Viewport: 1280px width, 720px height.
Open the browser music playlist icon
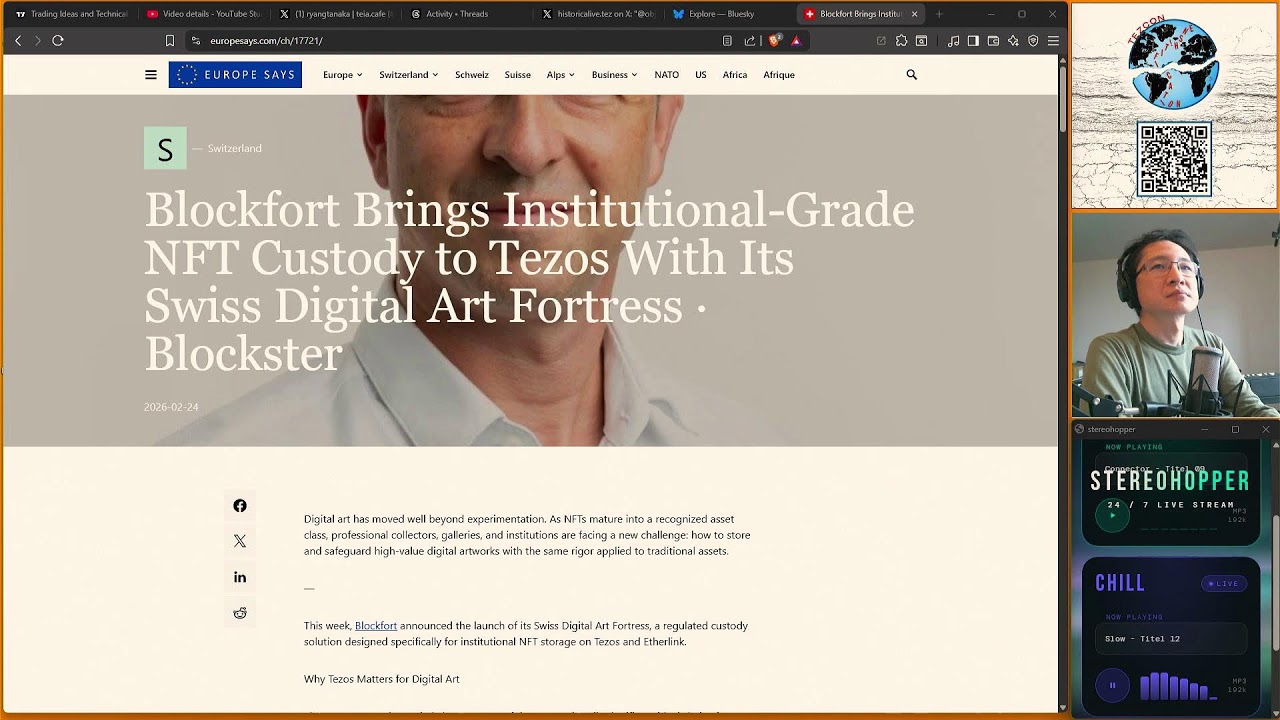pos(953,41)
